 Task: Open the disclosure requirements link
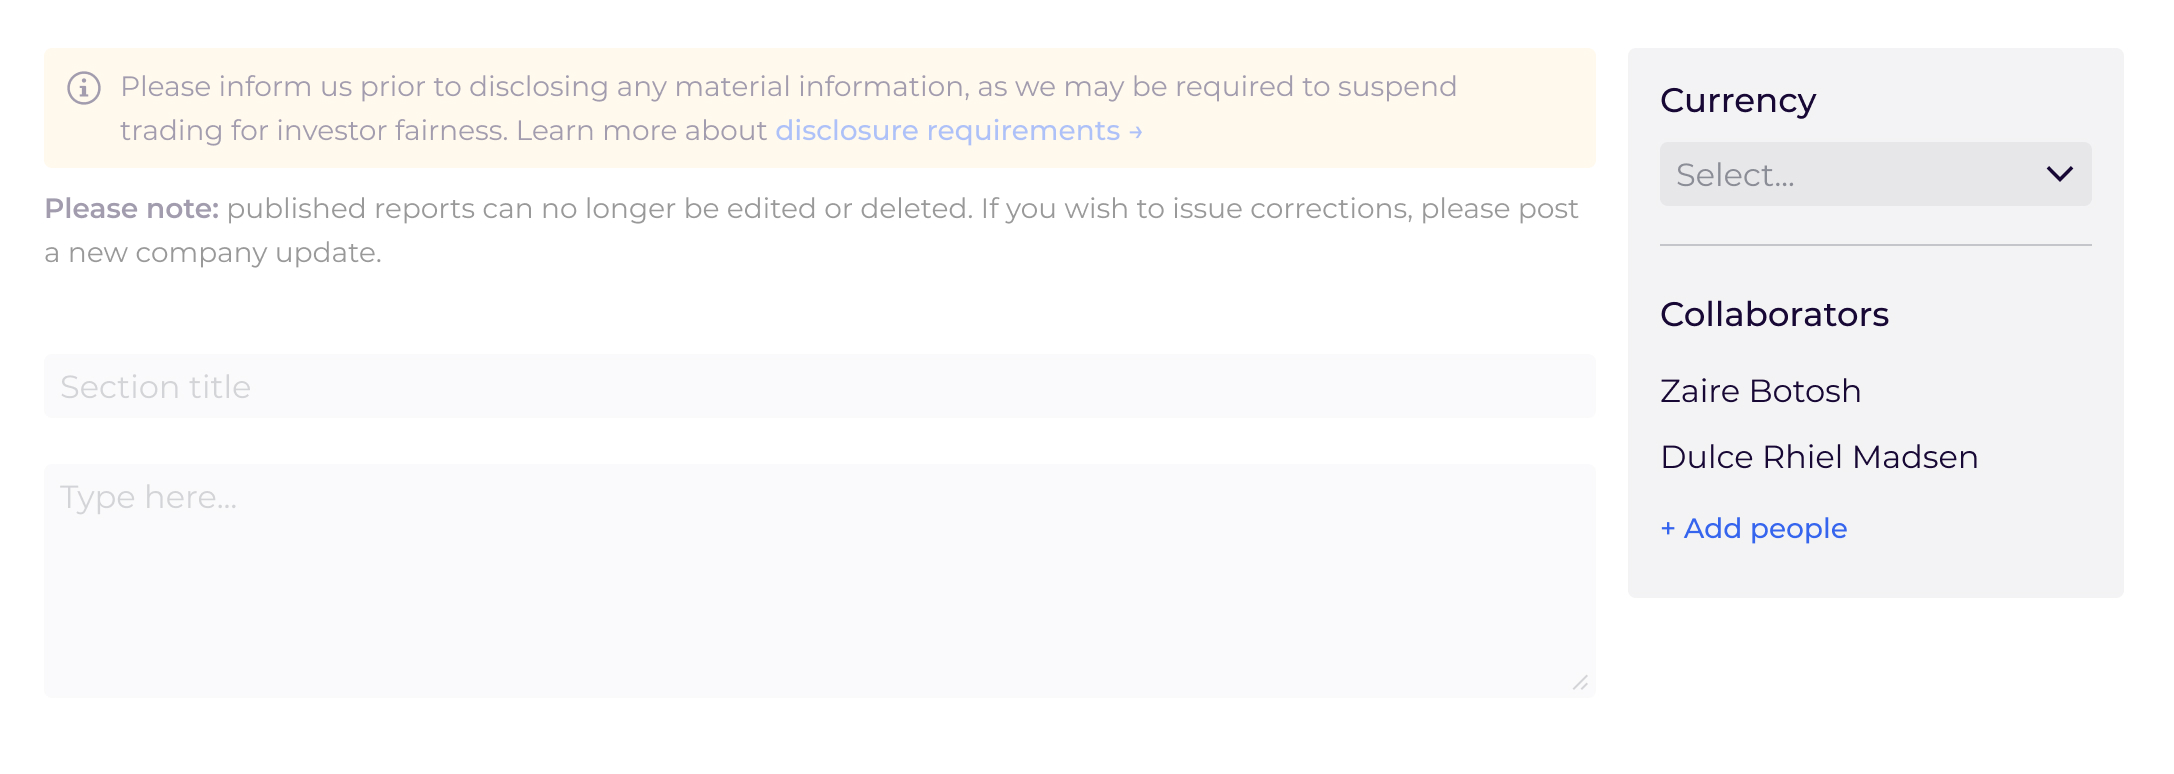tap(958, 131)
